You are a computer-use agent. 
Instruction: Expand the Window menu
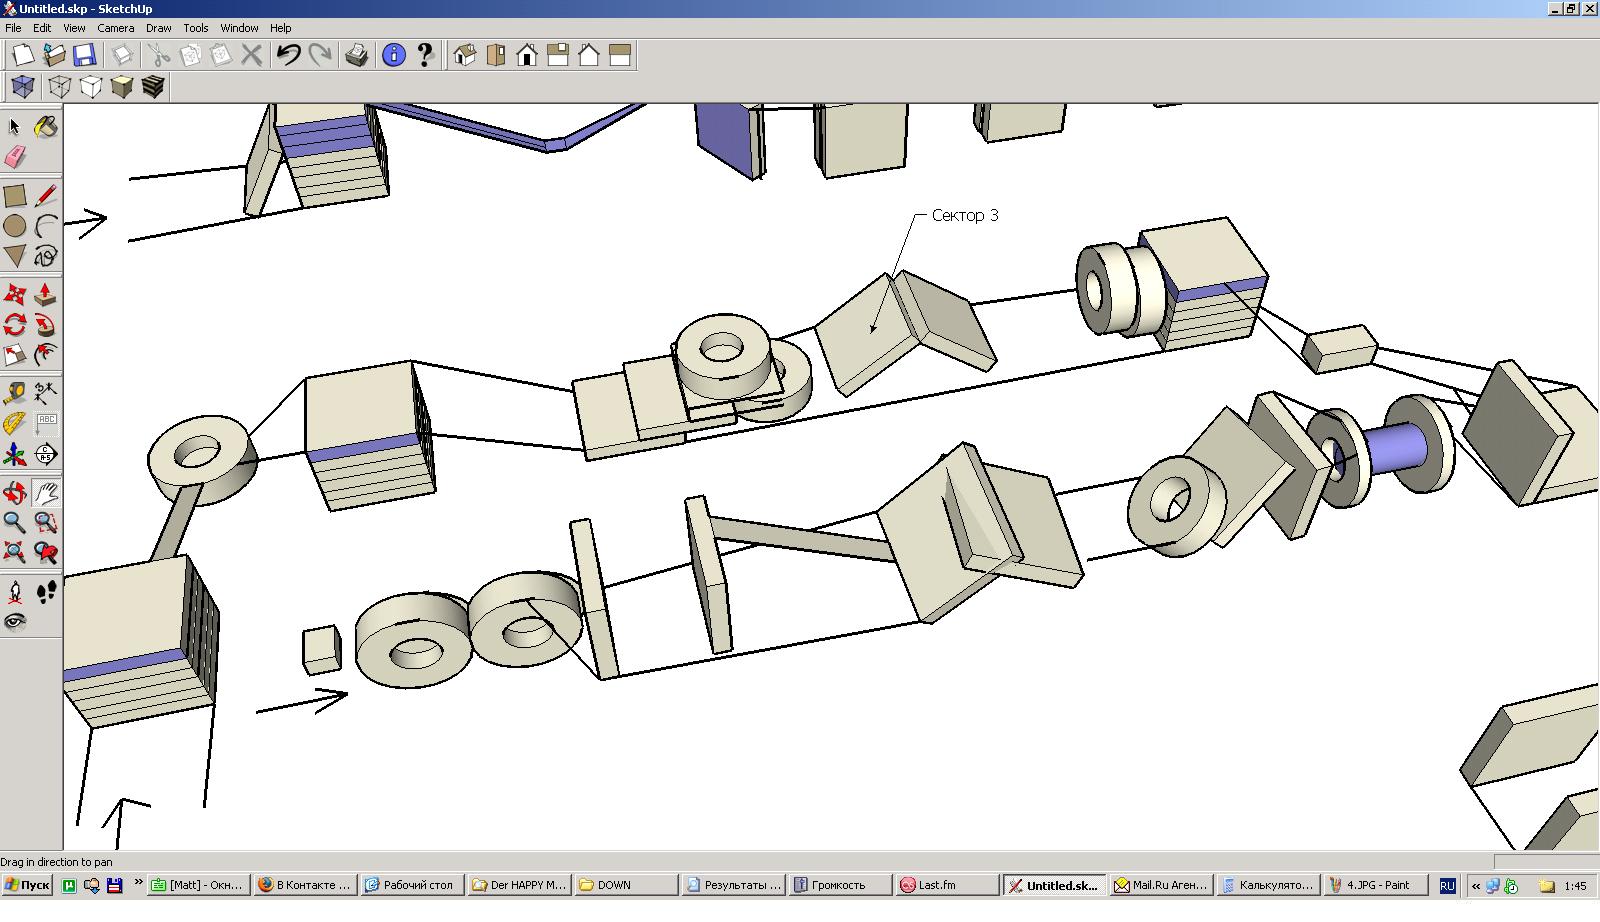[x=239, y=28]
